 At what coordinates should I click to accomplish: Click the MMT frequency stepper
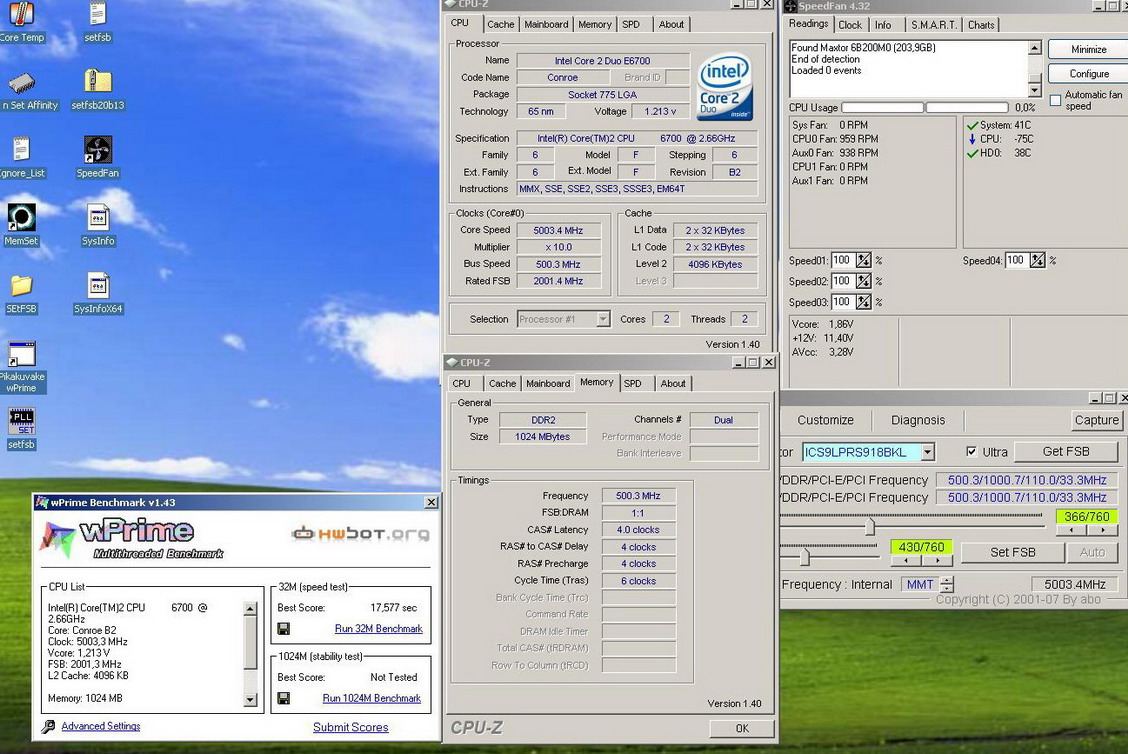(947, 584)
